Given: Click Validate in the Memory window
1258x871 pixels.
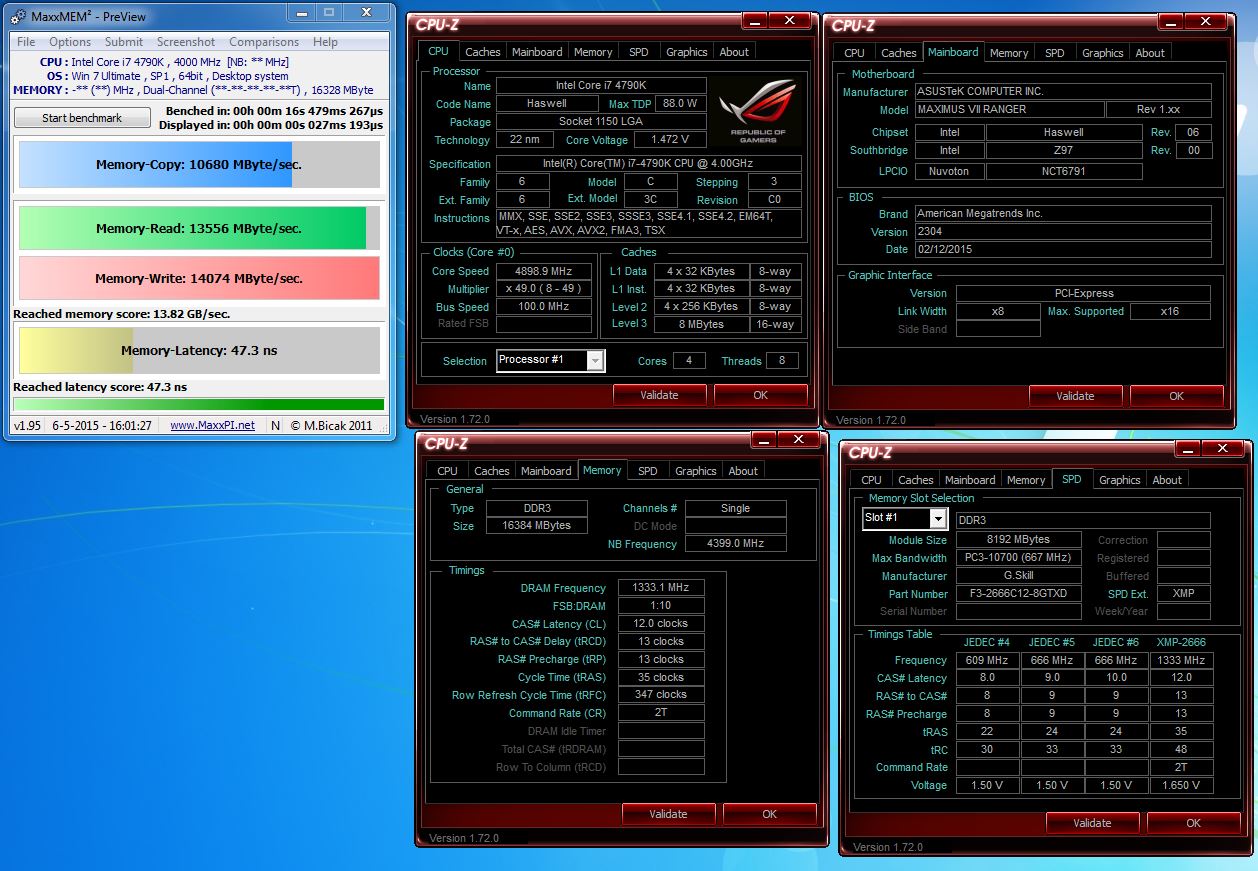Looking at the screenshot, I should [668, 814].
